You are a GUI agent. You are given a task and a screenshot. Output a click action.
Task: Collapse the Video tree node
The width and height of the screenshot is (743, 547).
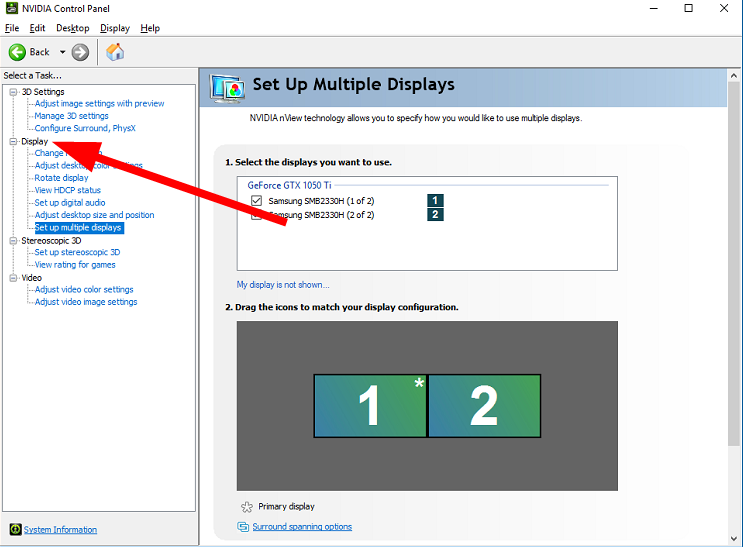pos(13,278)
